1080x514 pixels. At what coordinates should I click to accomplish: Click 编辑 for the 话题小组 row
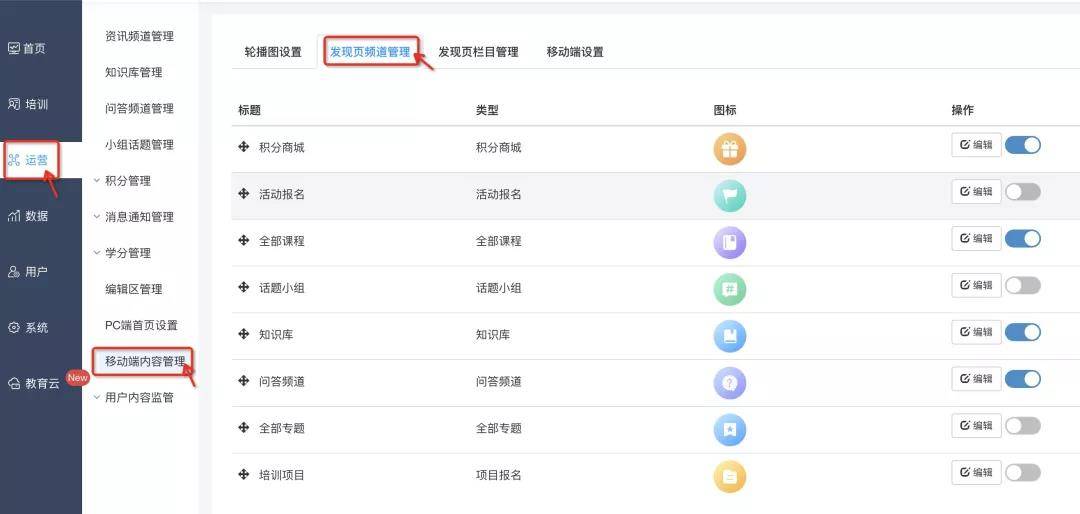pos(976,285)
